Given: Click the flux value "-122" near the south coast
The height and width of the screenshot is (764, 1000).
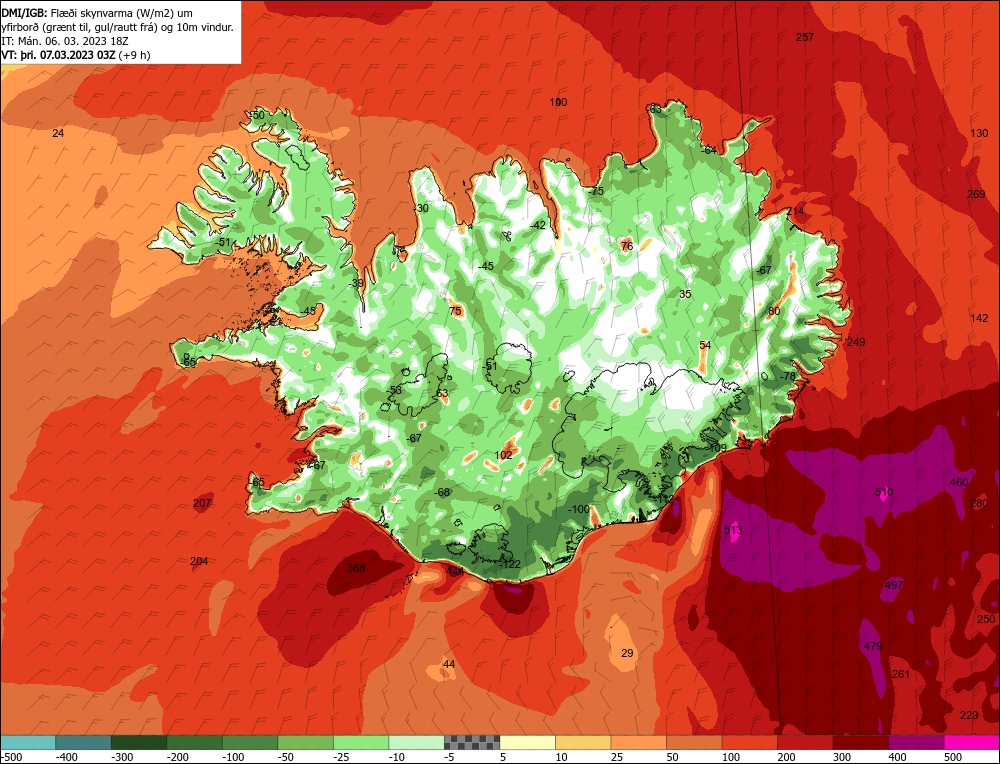Looking at the screenshot, I should point(510,564).
